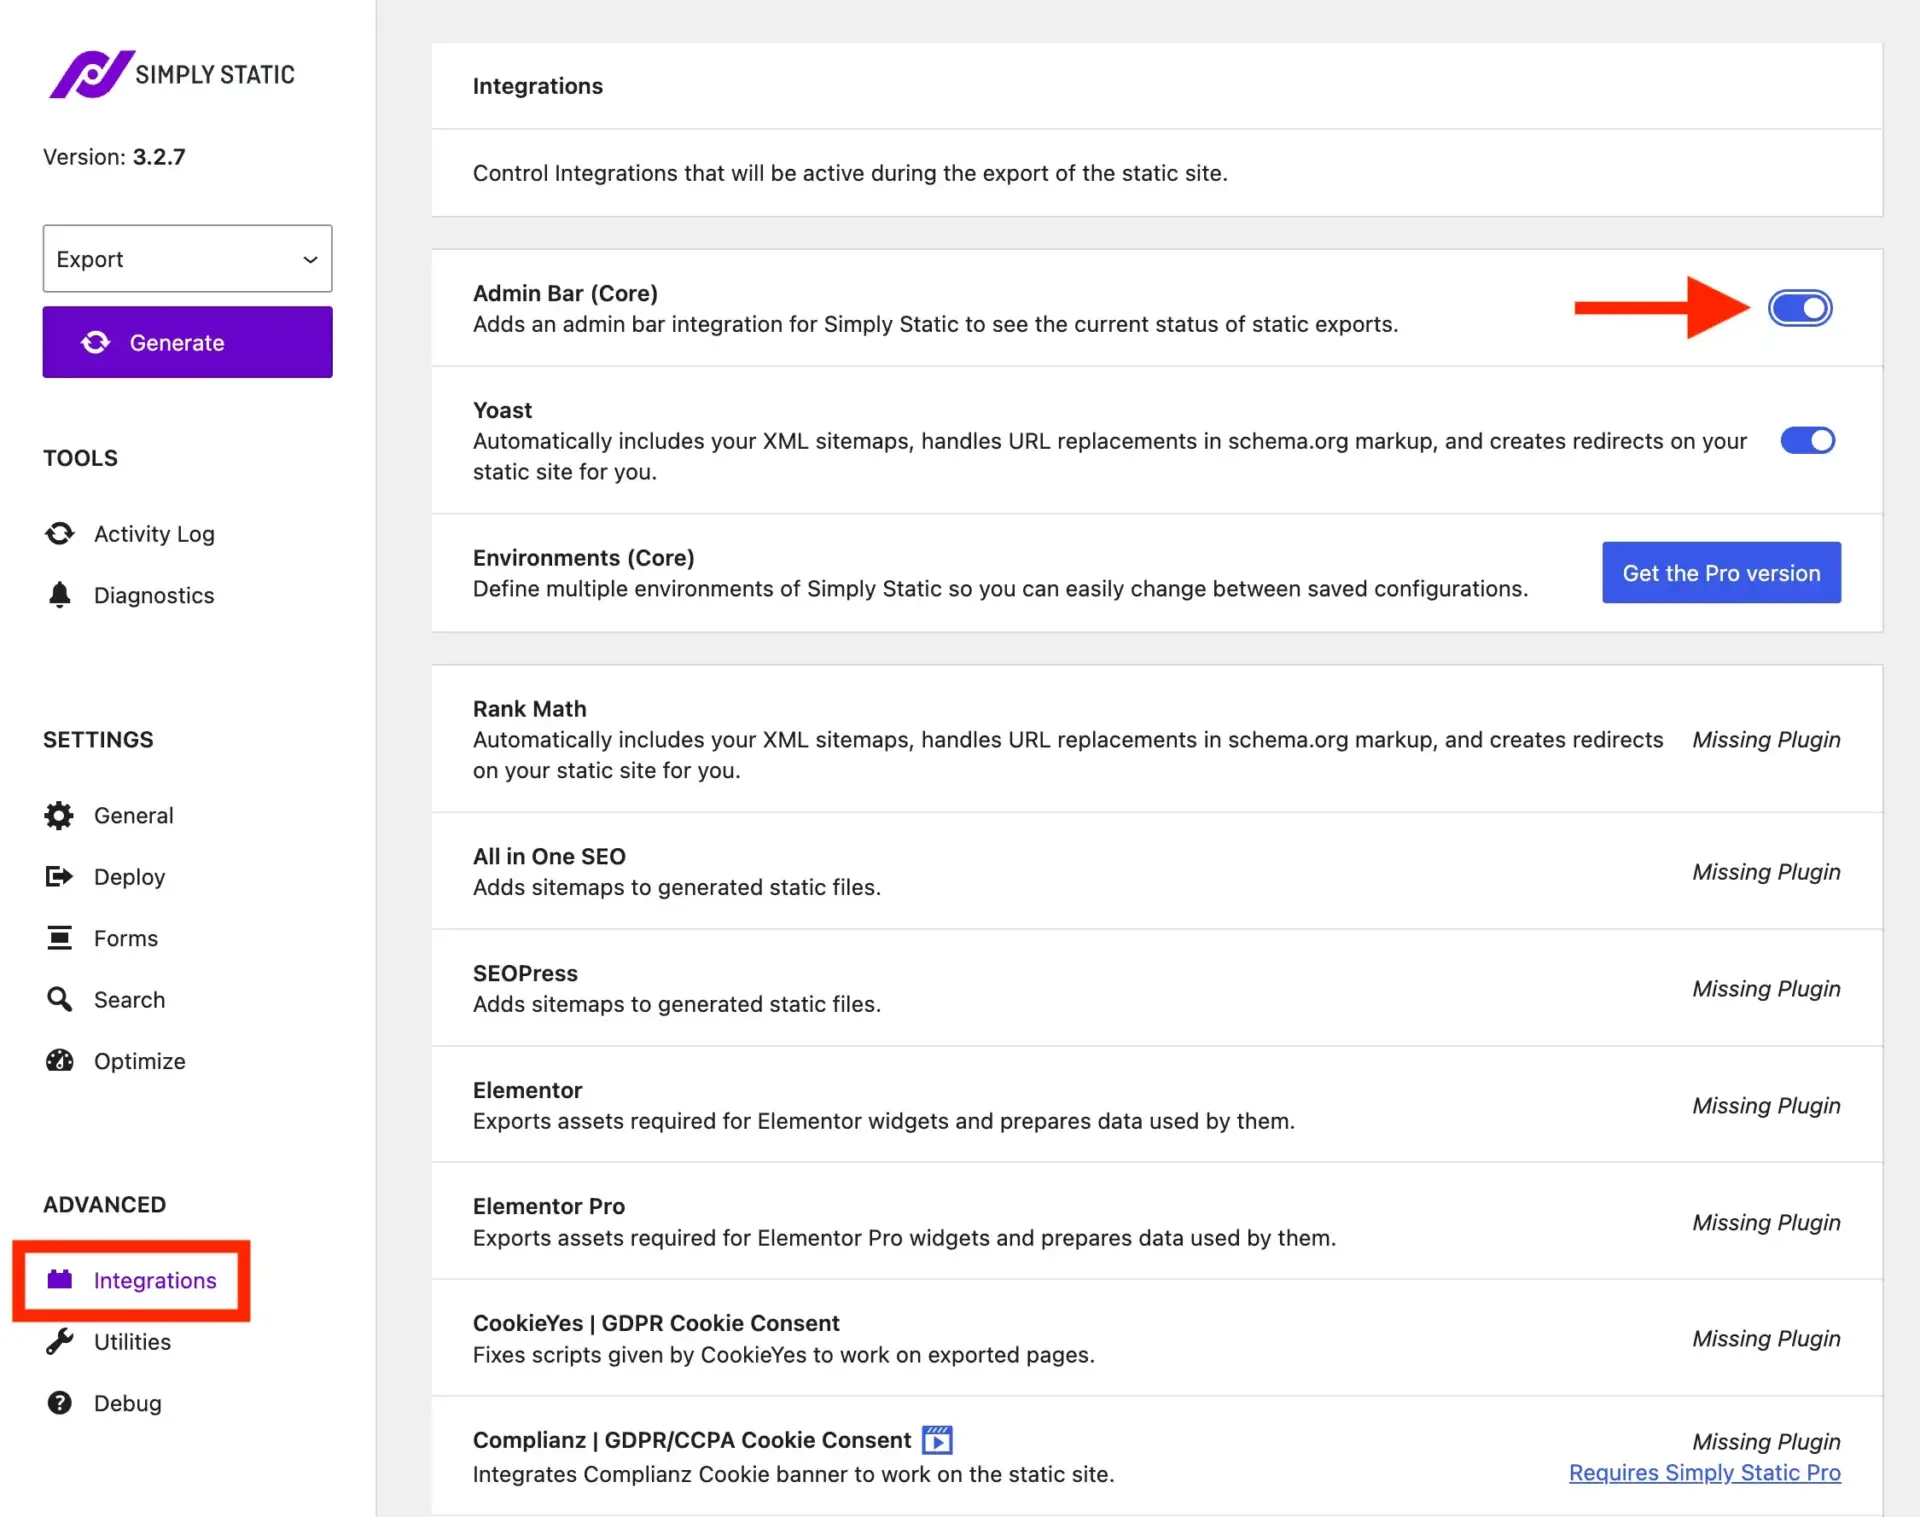Disable the Yoast integration toggle

tap(1807, 441)
